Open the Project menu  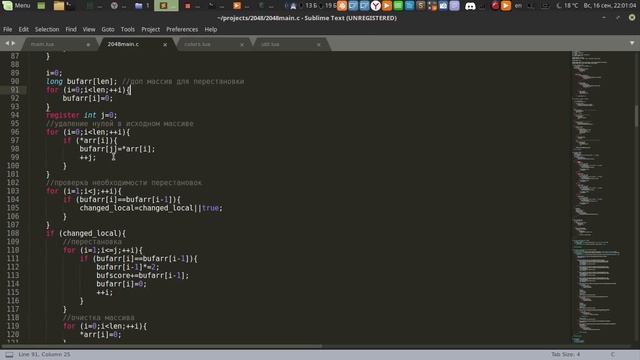click(151, 29)
